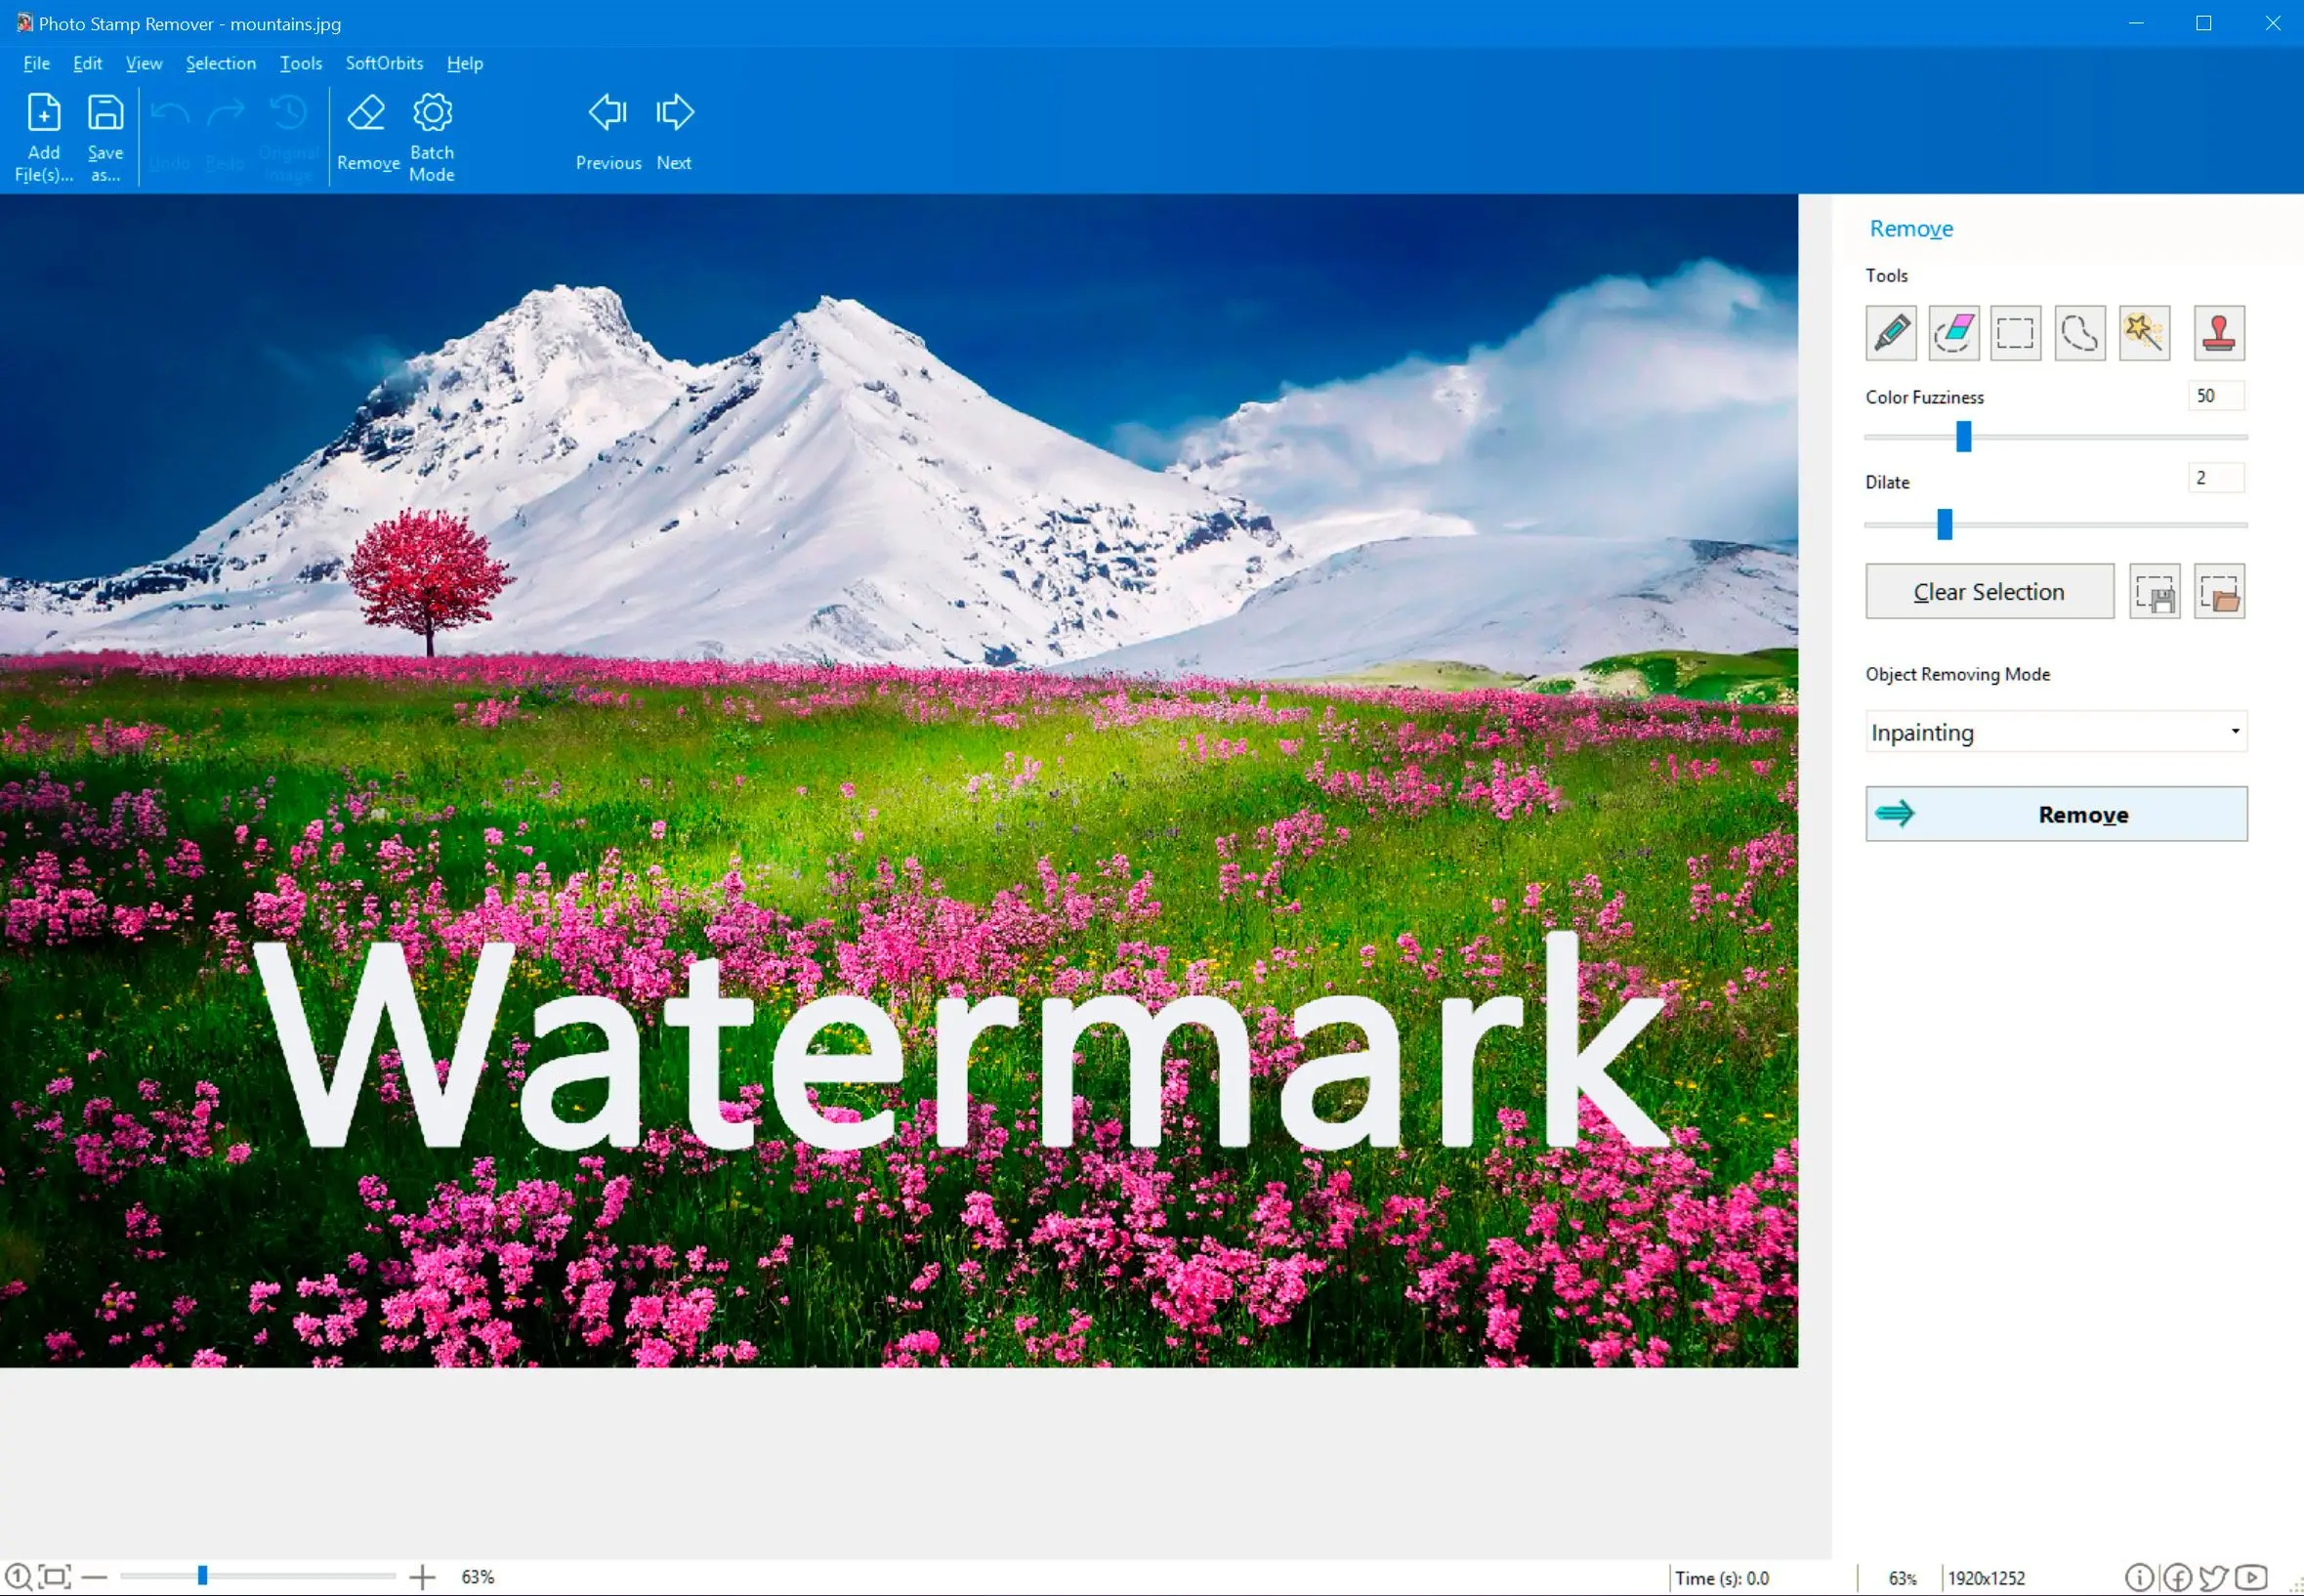Click the Remove button to process
Viewport: 2304px width, 1596px height.
click(2057, 814)
